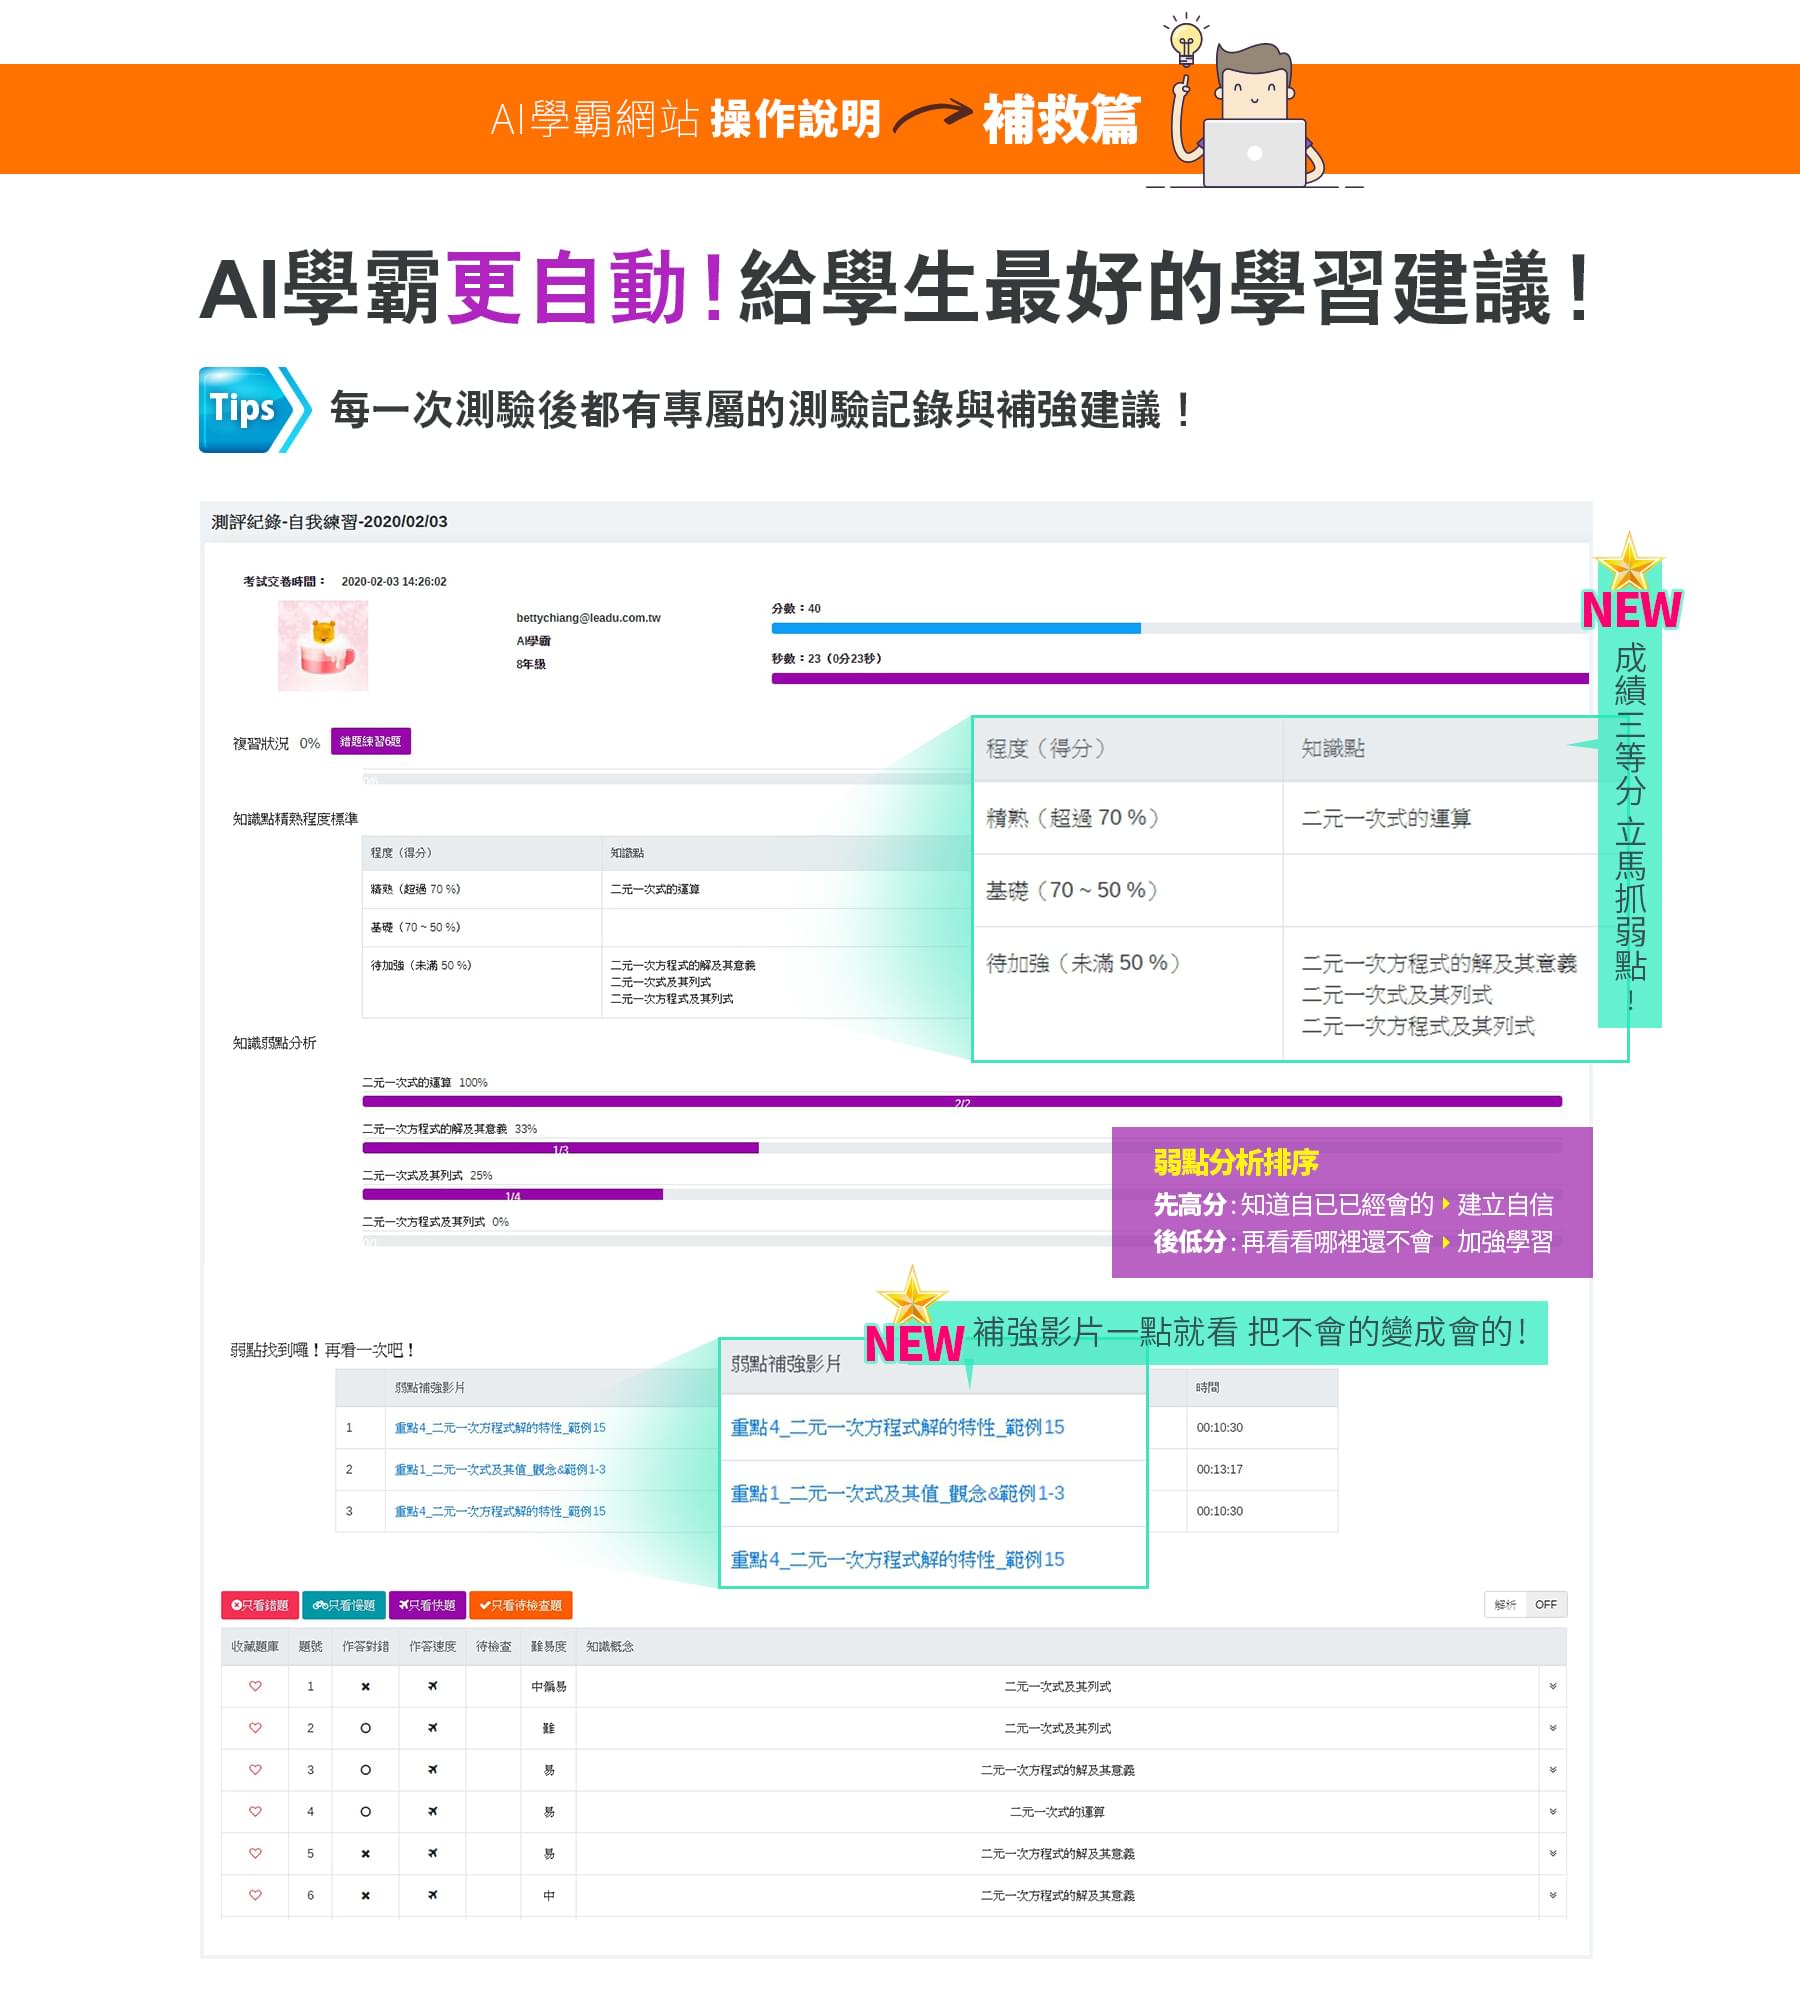Click the correct-answer circle mark in question 2
The image size is (1800, 2001).
366,1729
